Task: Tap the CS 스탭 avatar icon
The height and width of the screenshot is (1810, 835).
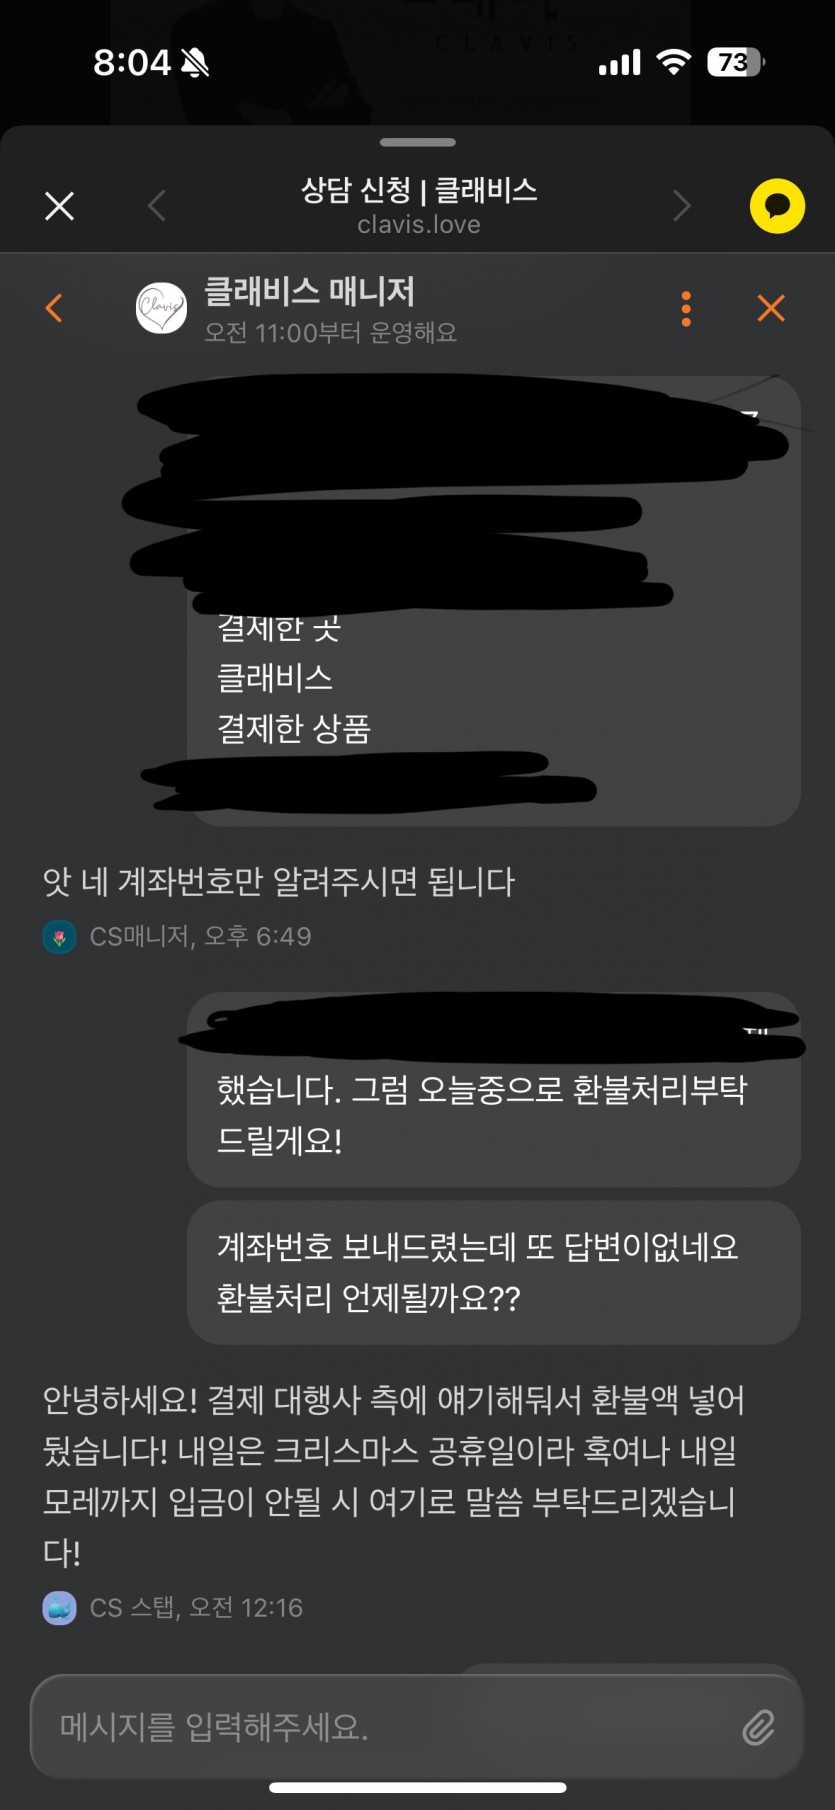Action: [60, 1608]
